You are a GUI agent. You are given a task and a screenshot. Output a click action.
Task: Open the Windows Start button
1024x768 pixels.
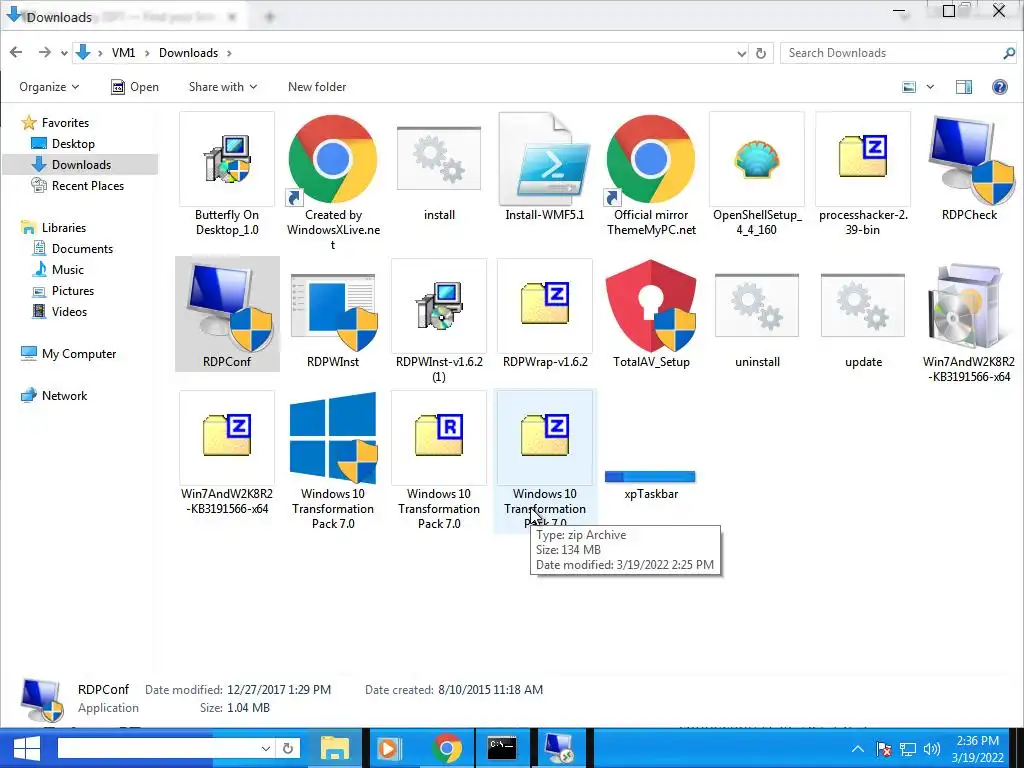pyautogui.click(x=26, y=748)
